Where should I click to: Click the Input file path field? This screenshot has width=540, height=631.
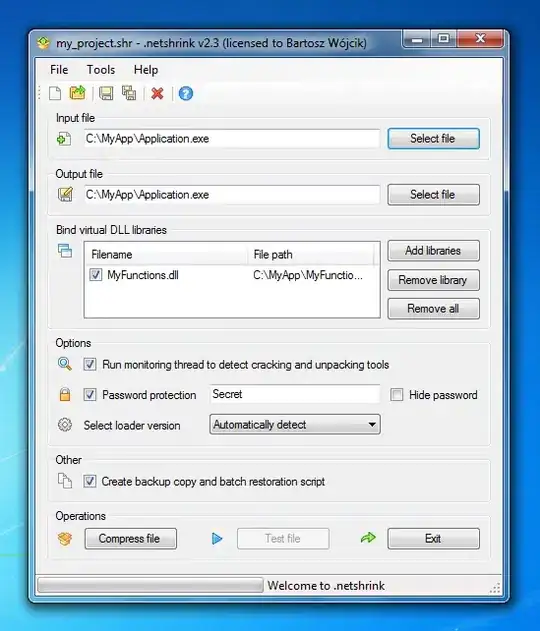pyautogui.click(x=232, y=139)
